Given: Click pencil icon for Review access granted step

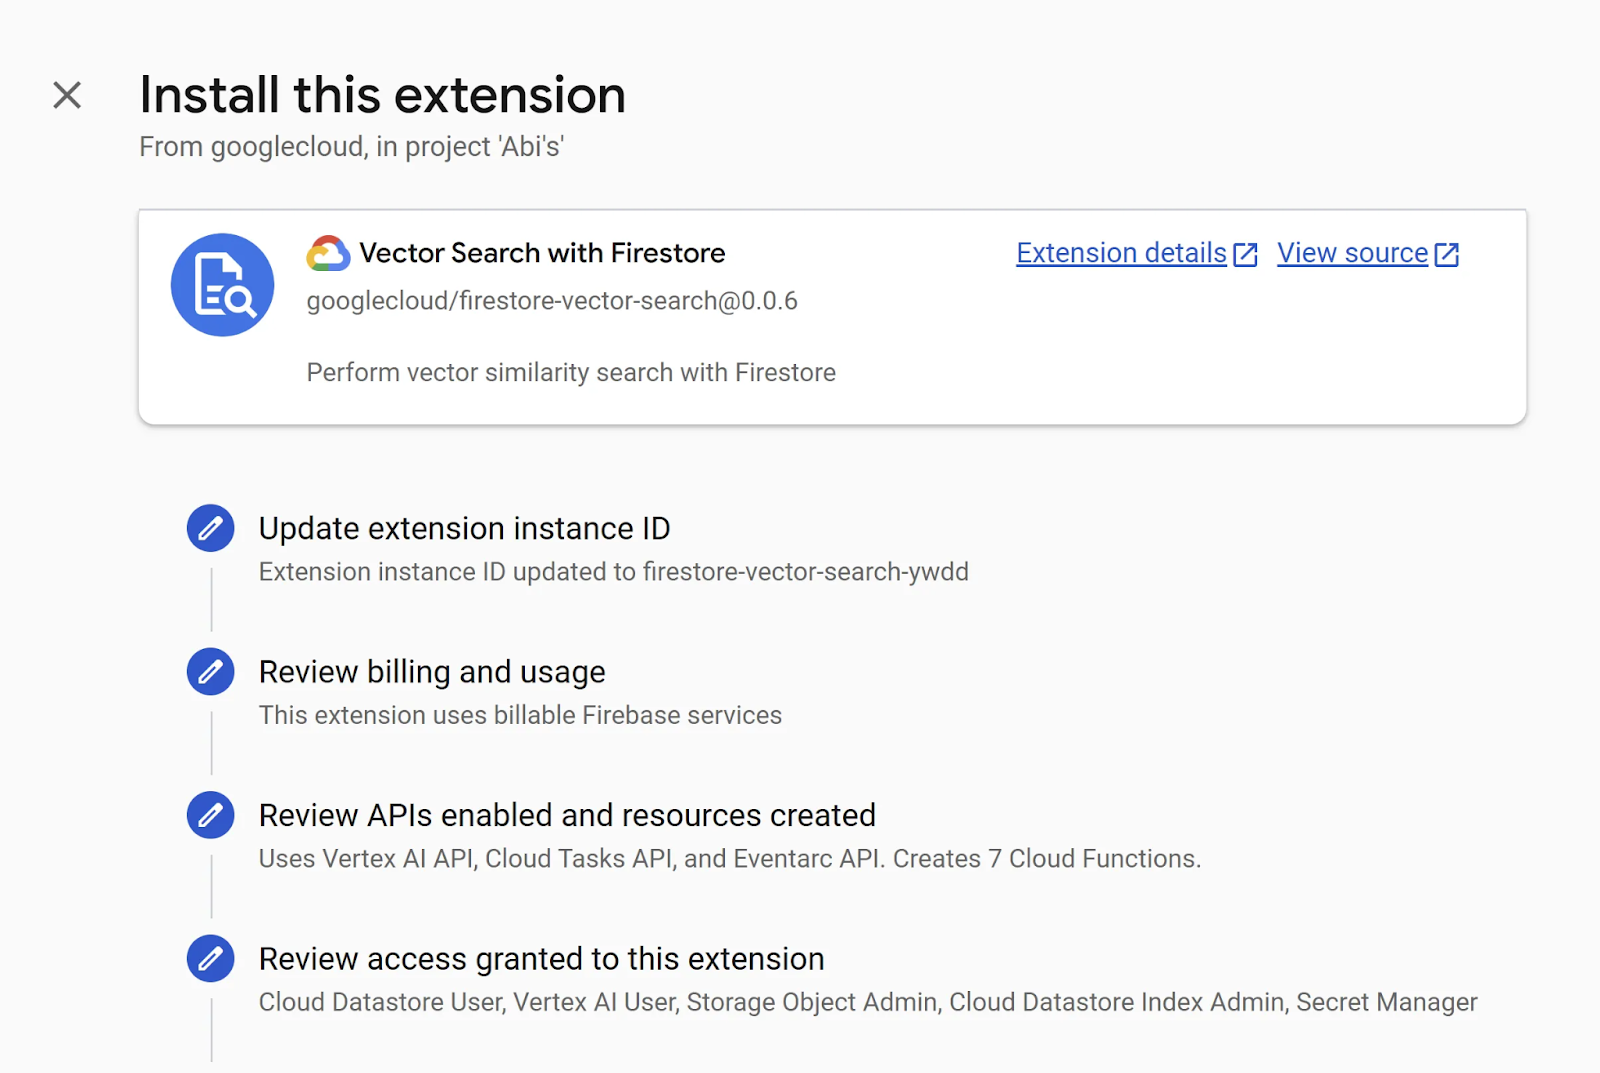Looking at the screenshot, I should (x=211, y=959).
